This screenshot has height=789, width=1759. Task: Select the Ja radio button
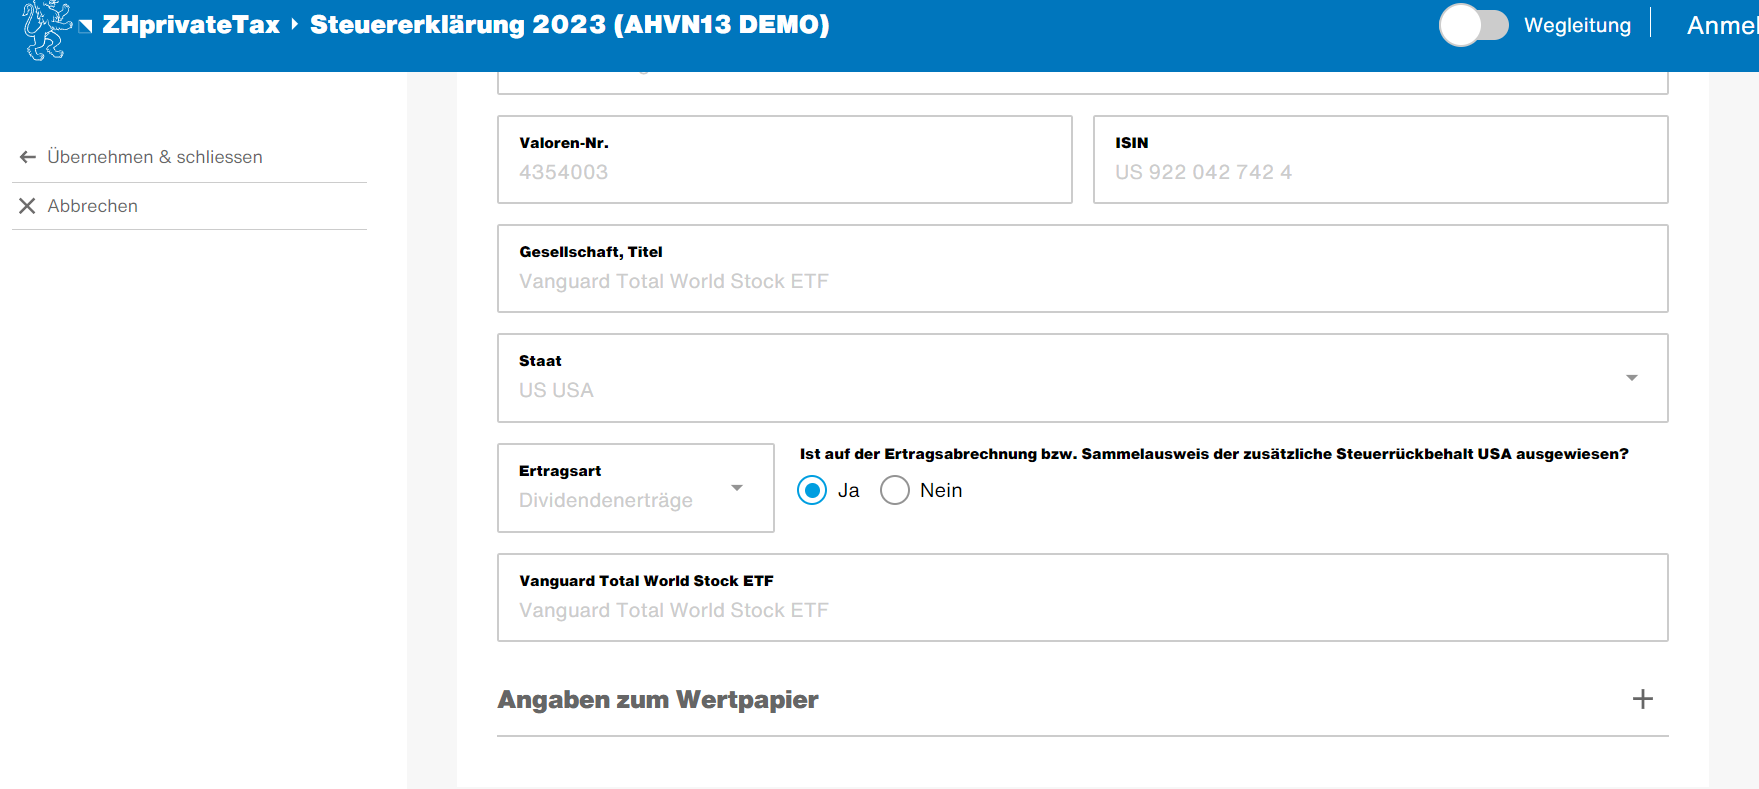tap(812, 490)
